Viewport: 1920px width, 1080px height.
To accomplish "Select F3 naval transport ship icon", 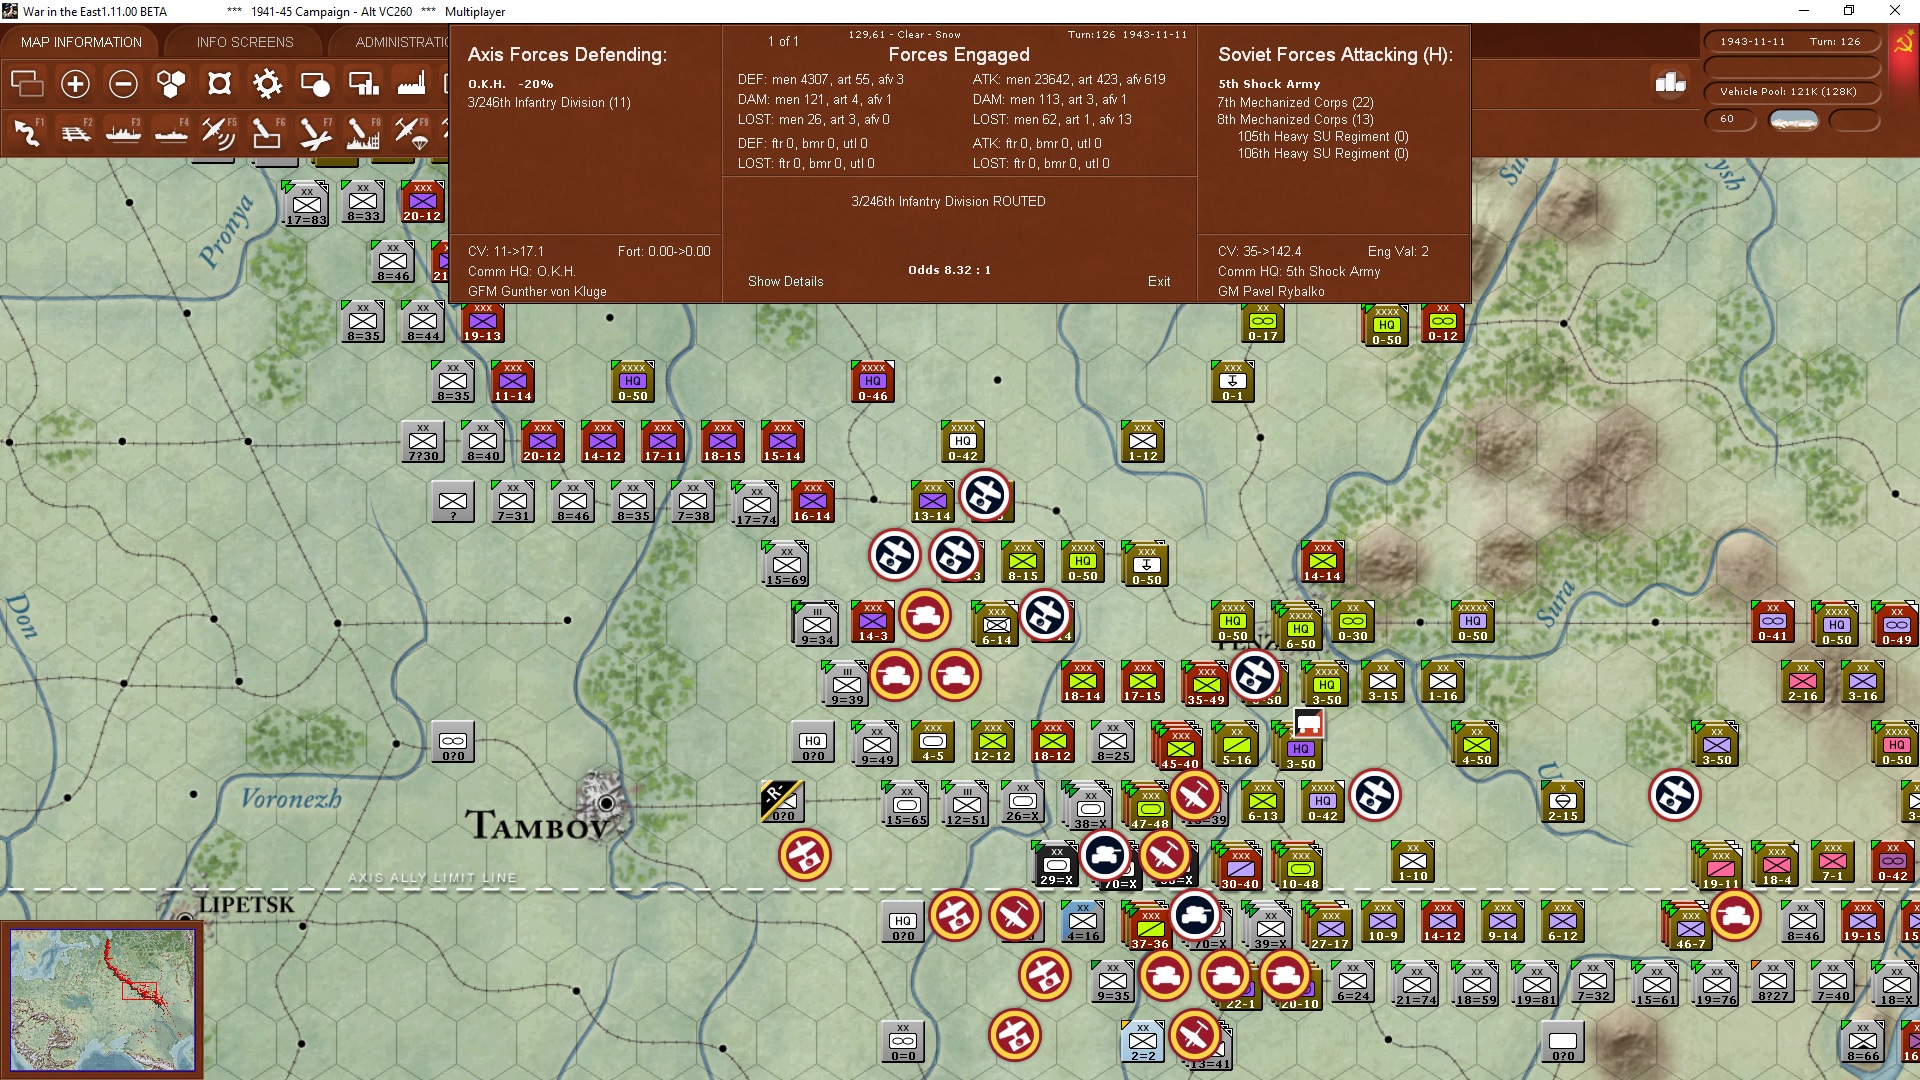I will [x=123, y=132].
